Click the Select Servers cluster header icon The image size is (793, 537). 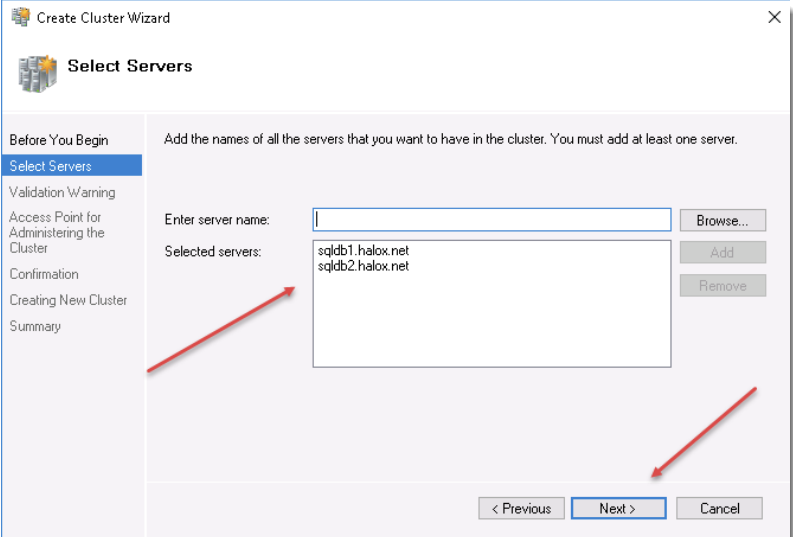pyautogui.click(x=38, y=73)
